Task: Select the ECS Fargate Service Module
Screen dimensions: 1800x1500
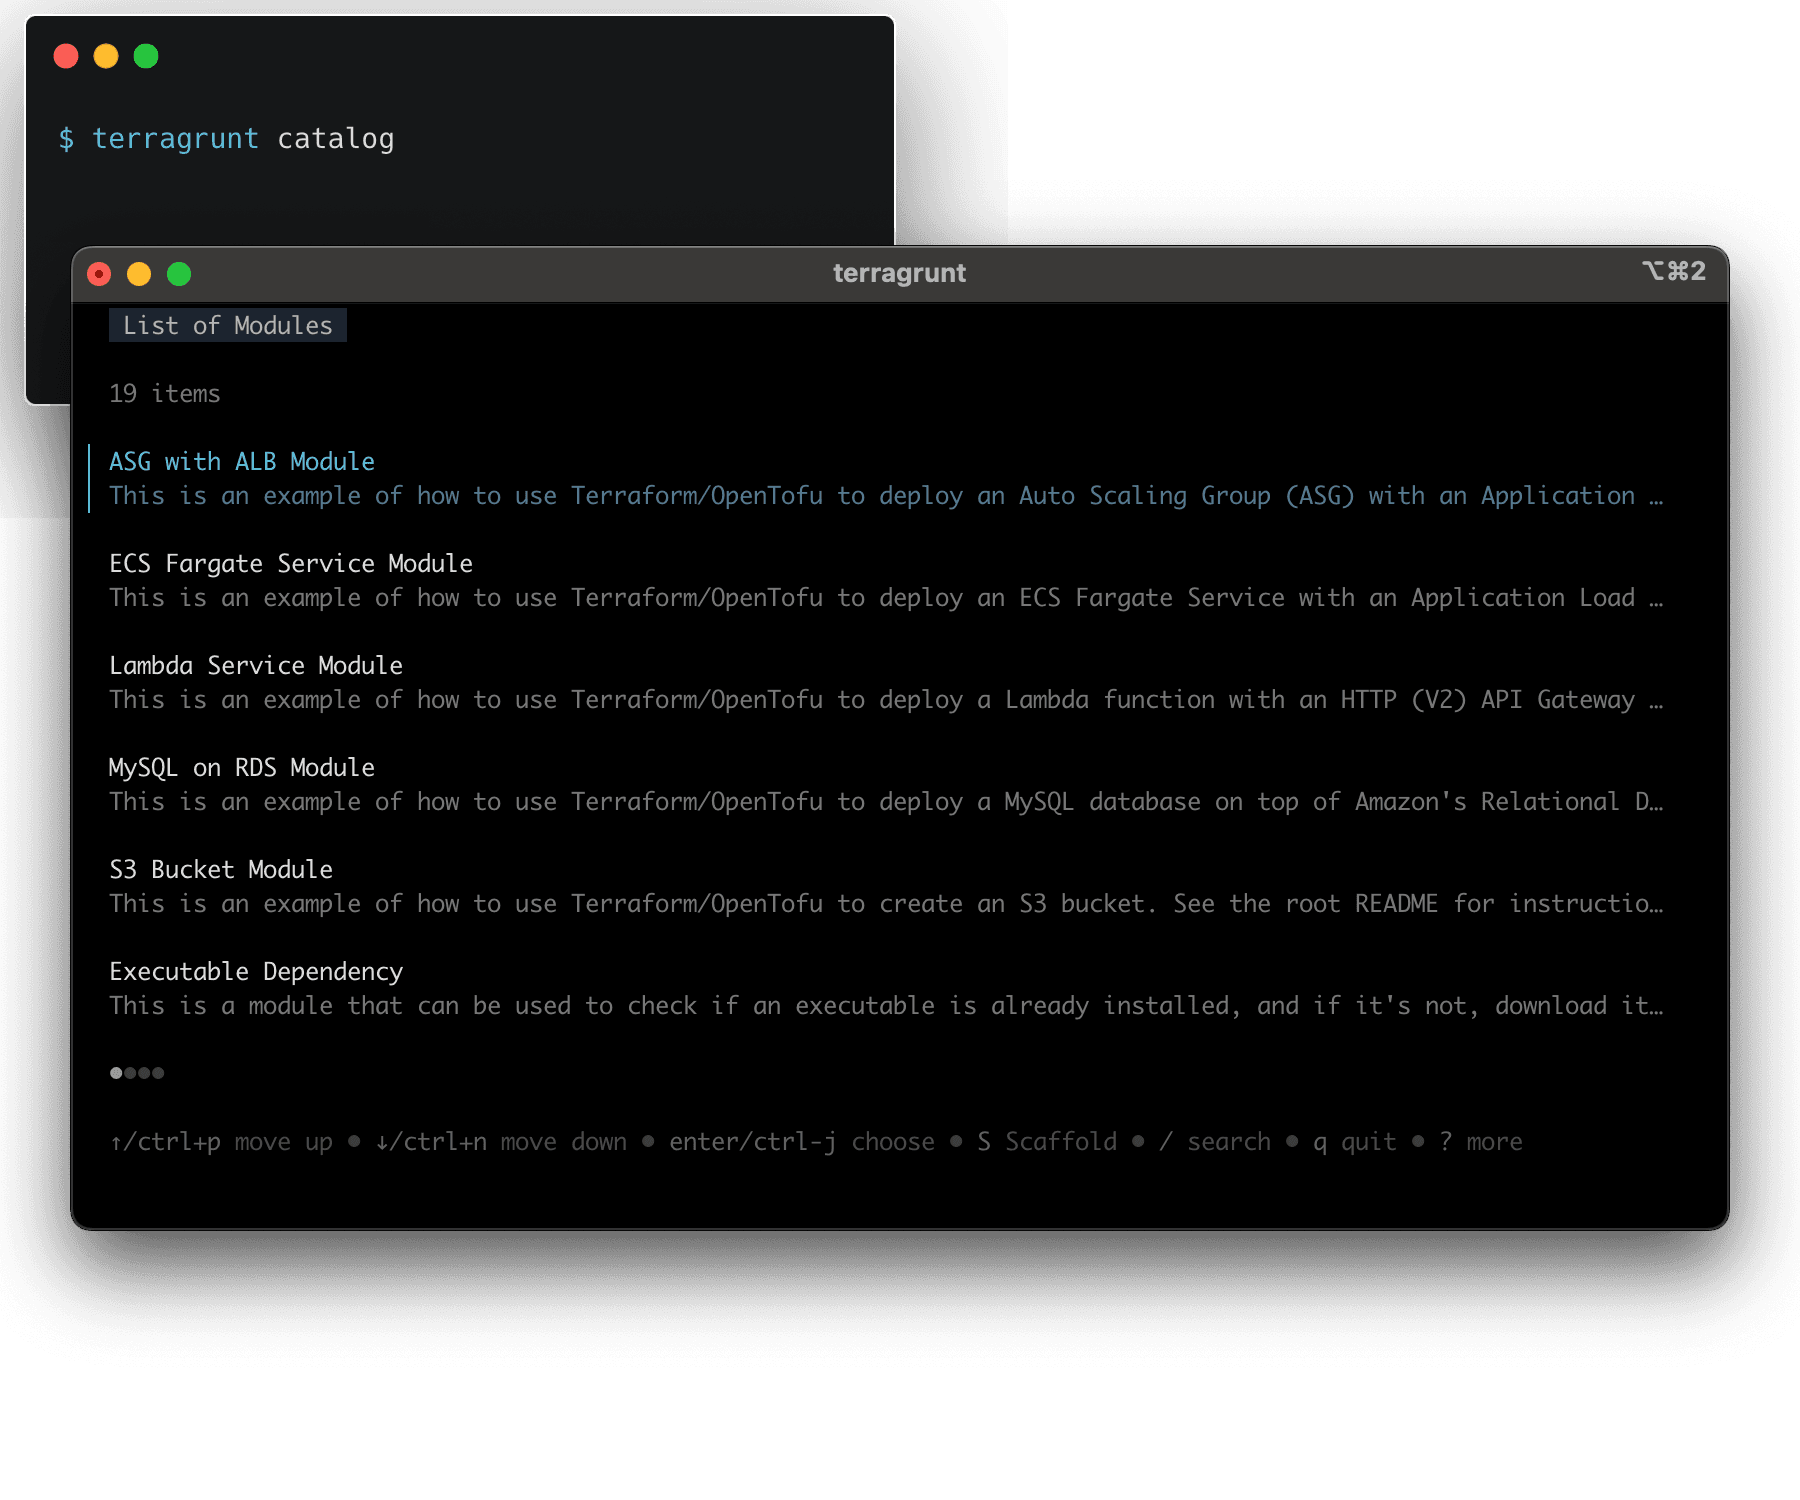Action: click(x=290, y=564)
